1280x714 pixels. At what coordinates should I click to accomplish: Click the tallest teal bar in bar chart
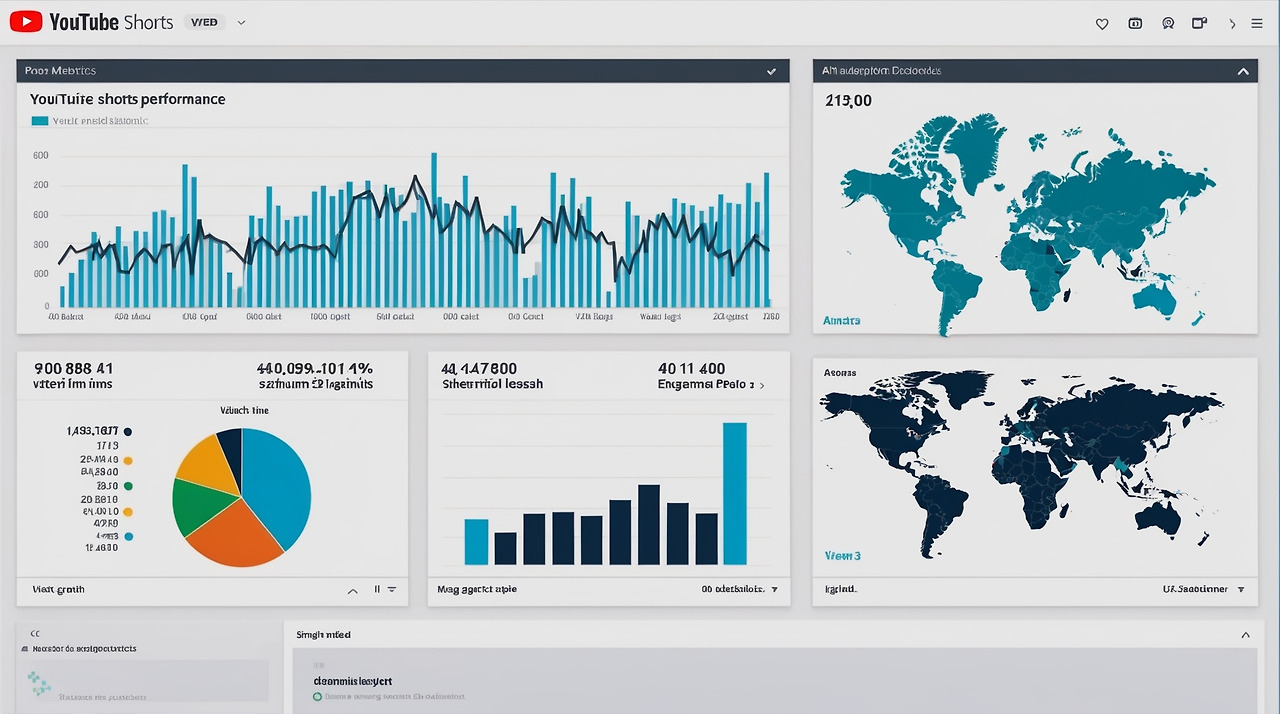735,494
